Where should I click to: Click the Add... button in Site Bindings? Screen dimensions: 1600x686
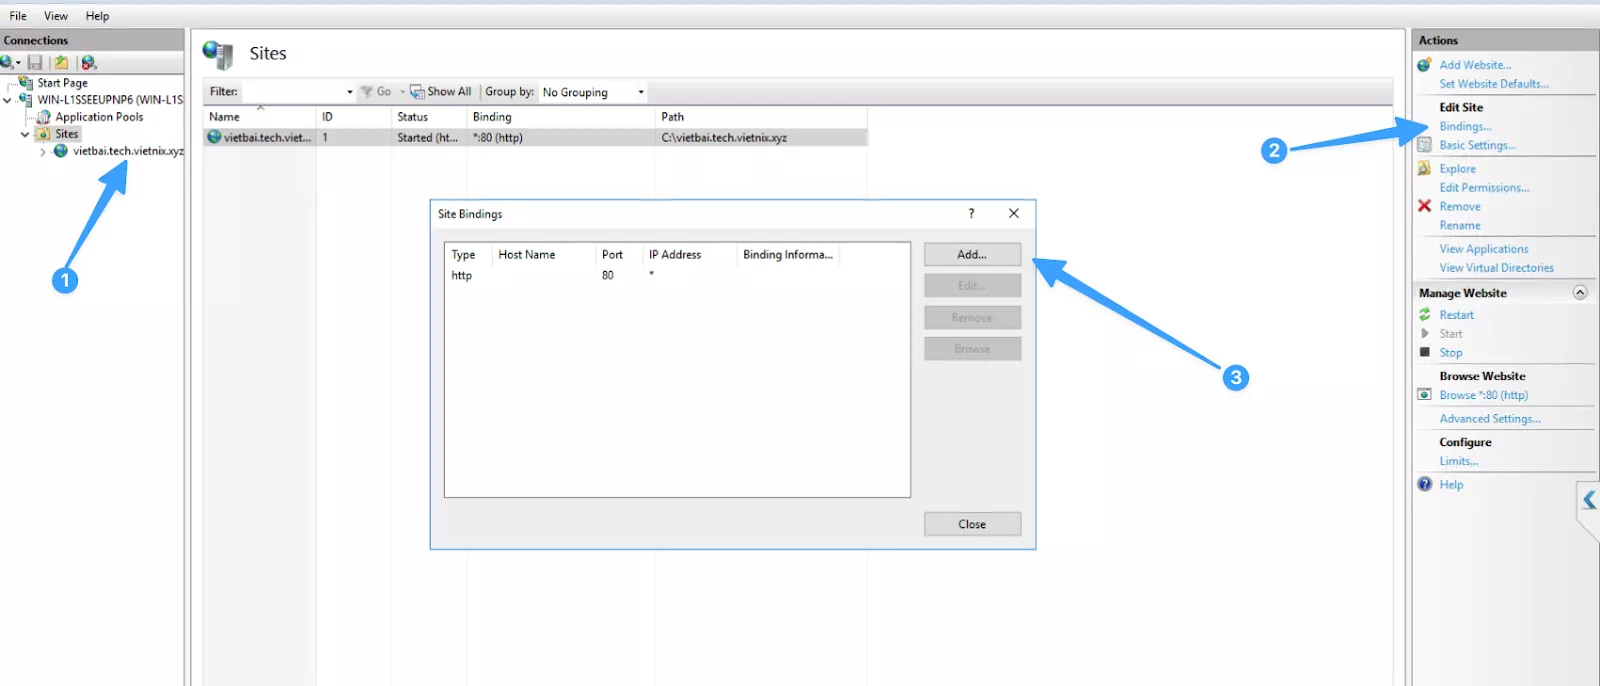(x=972, y=255)
